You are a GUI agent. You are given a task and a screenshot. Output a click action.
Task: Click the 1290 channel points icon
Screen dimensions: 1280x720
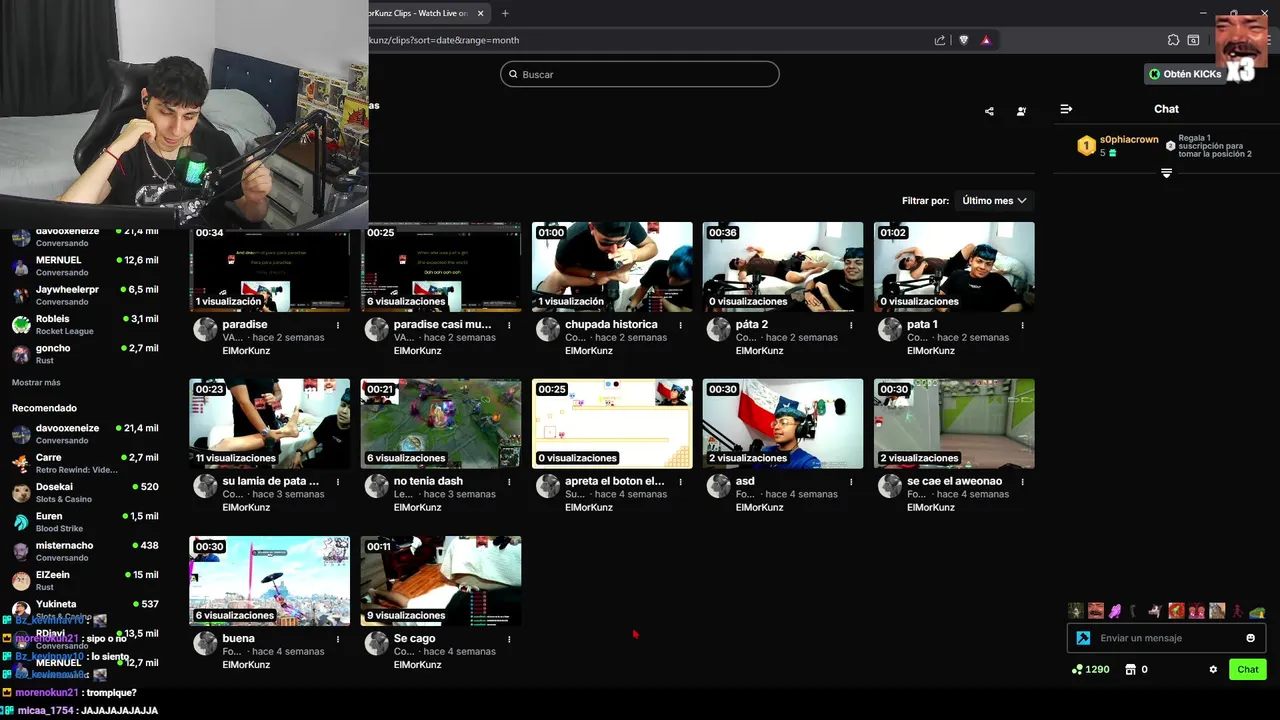tap(1077, 669)
